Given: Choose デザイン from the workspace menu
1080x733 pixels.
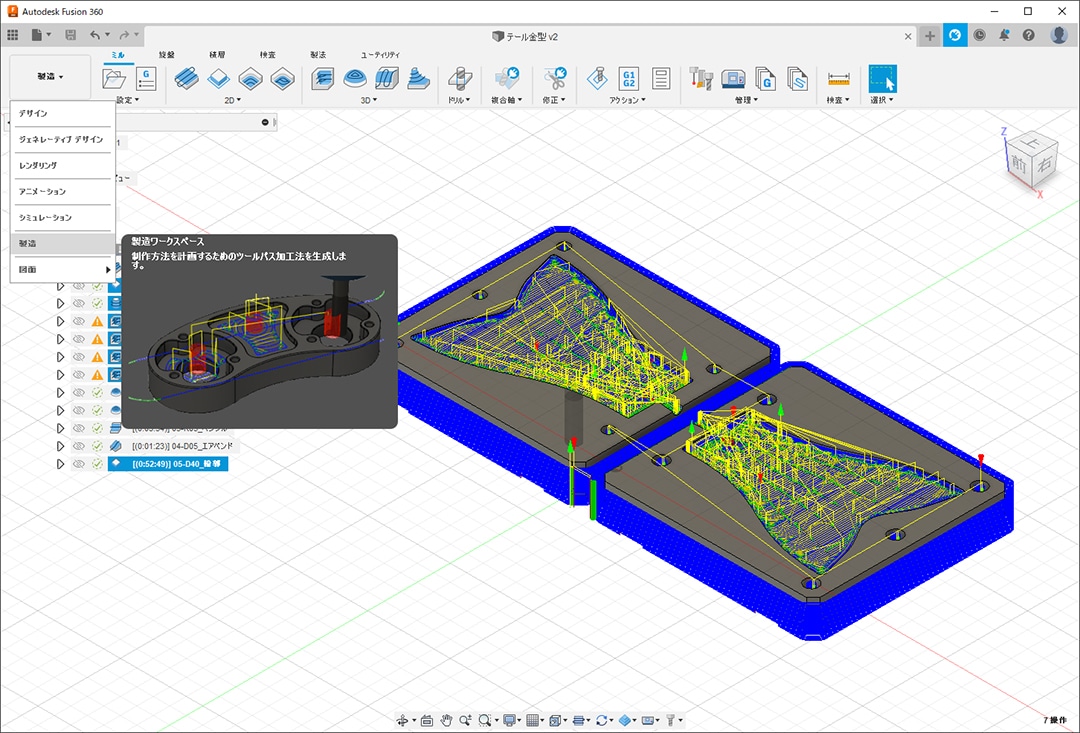Looking at the screenshot, I should (x=33, y=114).
